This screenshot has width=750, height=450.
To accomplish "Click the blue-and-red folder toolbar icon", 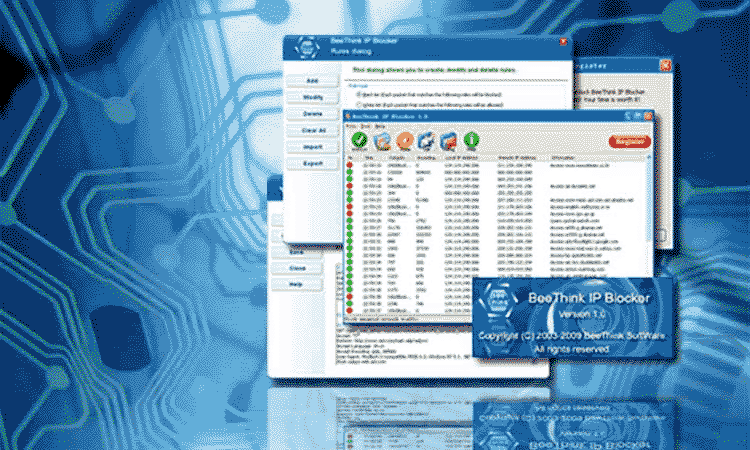I will 448,141.
